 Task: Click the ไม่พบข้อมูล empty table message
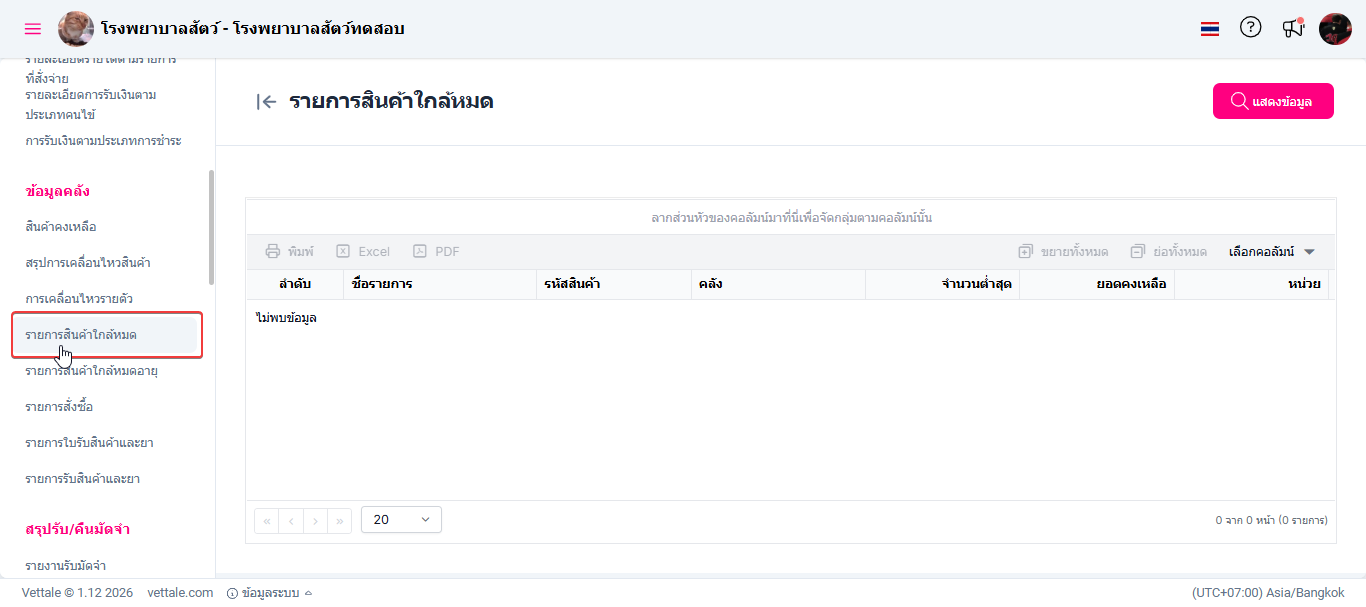click(286, 318)
